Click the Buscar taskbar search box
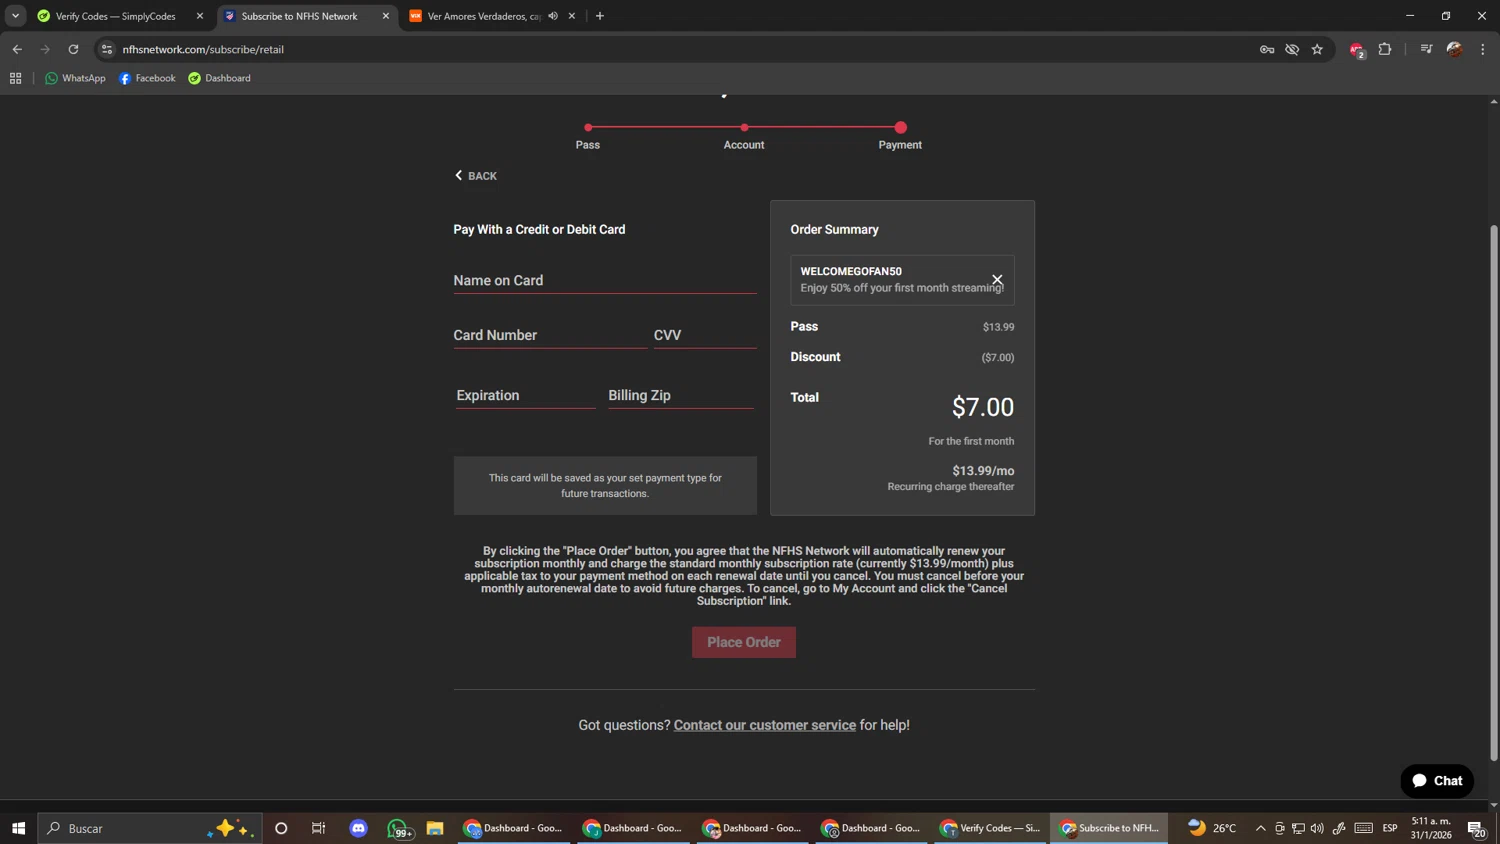The width and height of the screenshot is (1500, 844). [150, 828]
